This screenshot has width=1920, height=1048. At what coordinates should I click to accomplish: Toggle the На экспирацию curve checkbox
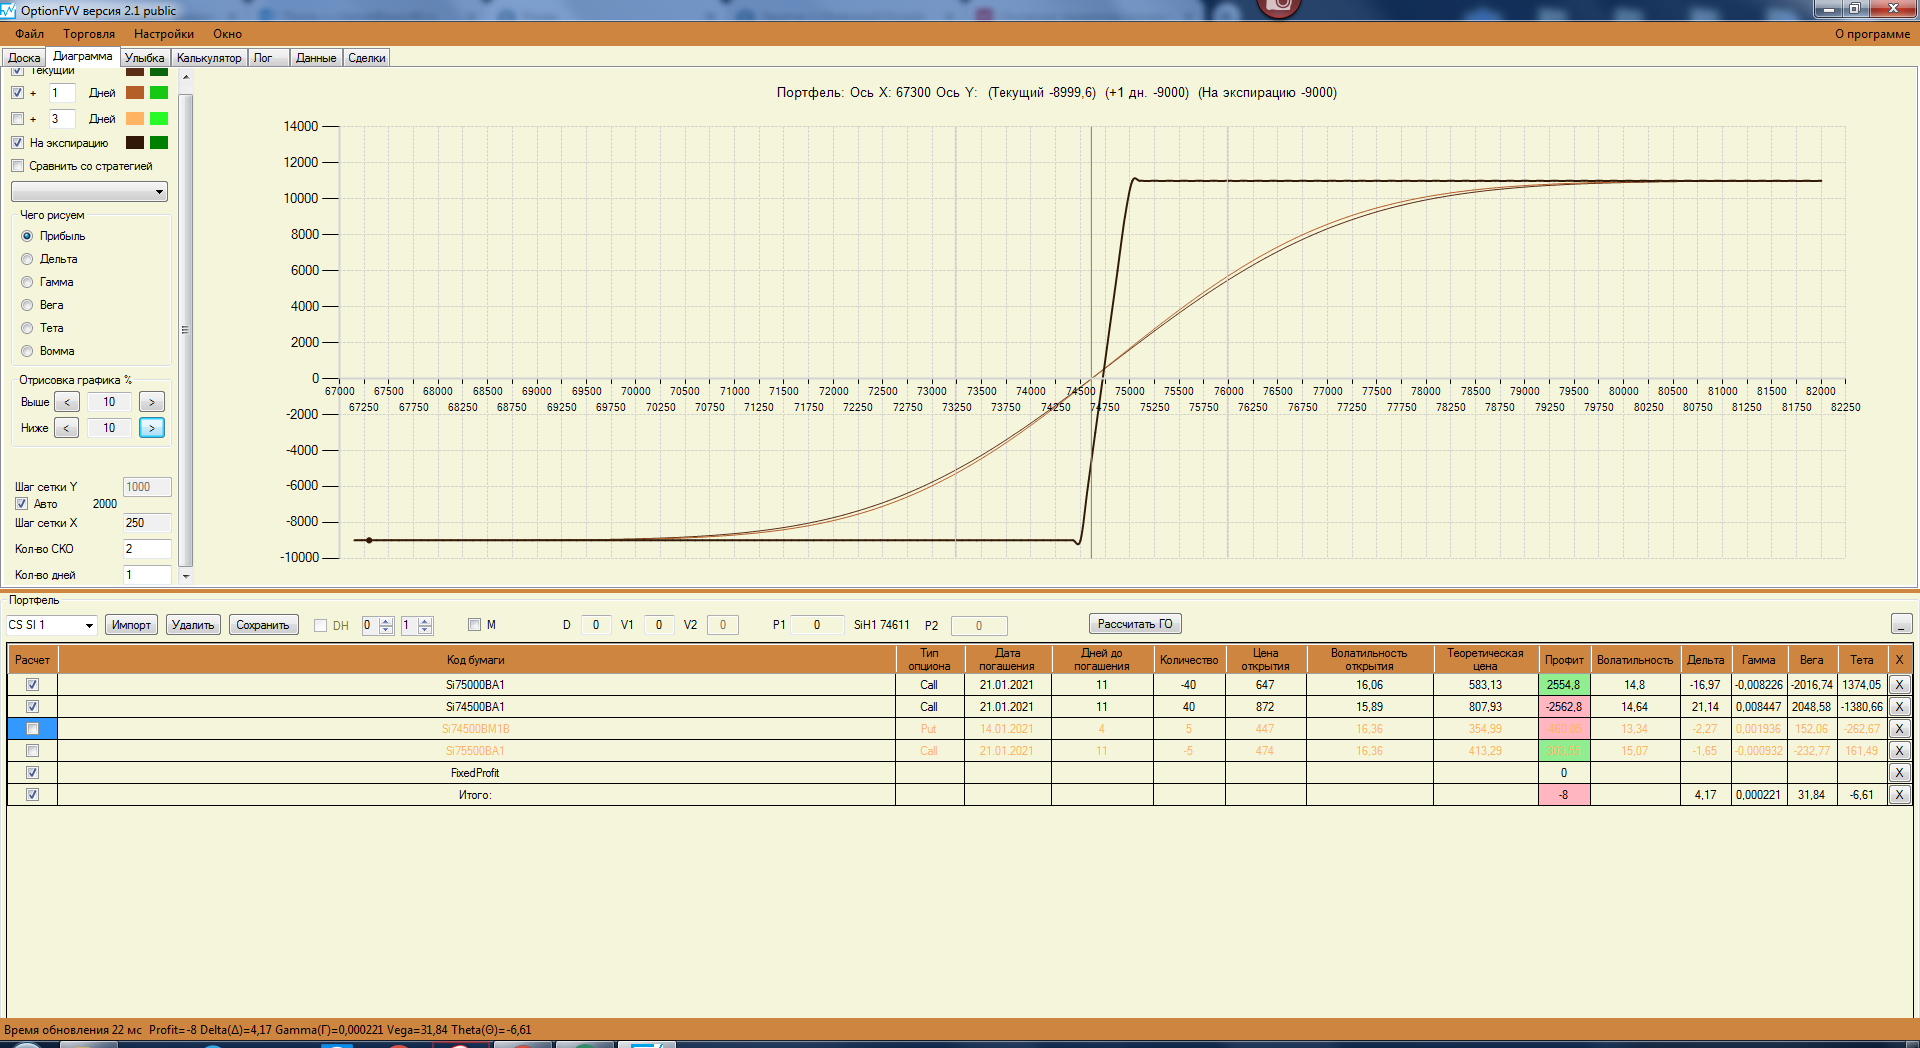pos(17,143)
